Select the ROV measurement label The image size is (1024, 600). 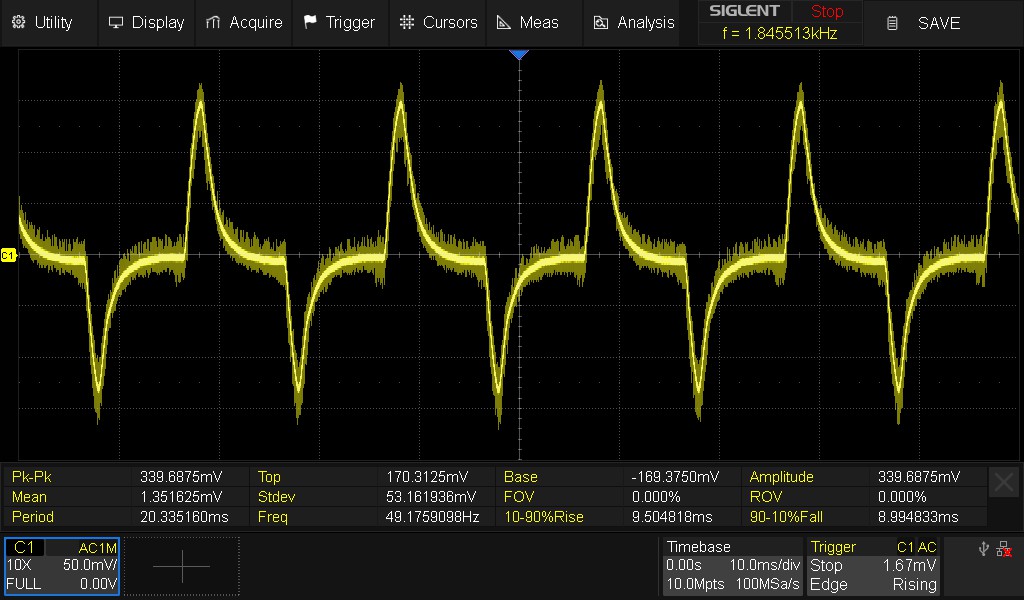pyautogui.click(x=765, y=497)
